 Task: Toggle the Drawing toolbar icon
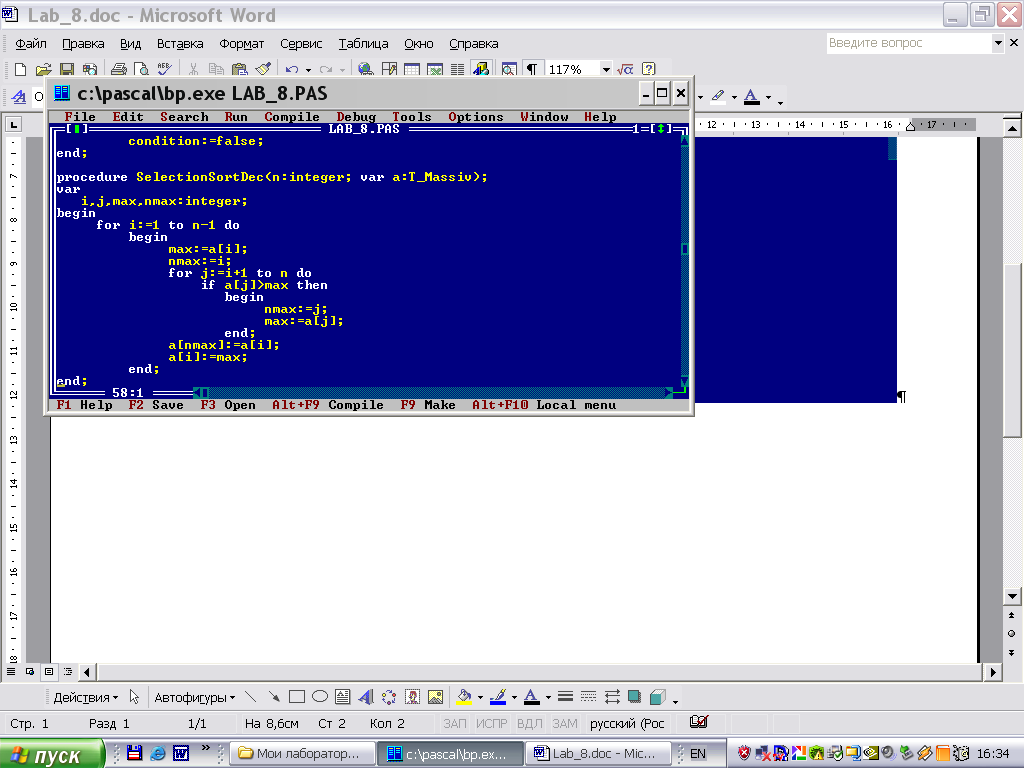(x=481, y=69)
